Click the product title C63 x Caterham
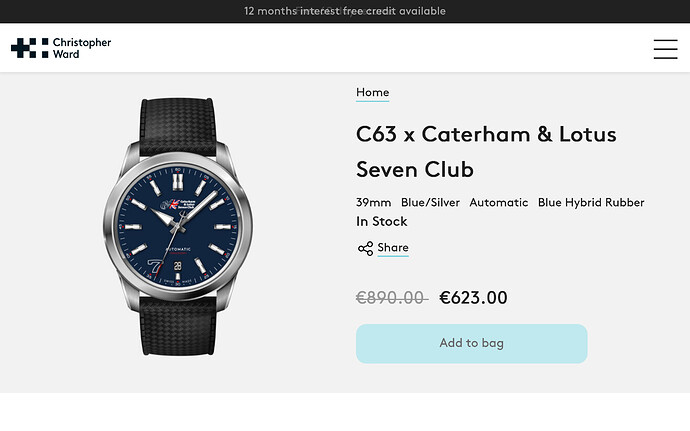The width and height of the screenshot is (690, 431). [486, 152]
